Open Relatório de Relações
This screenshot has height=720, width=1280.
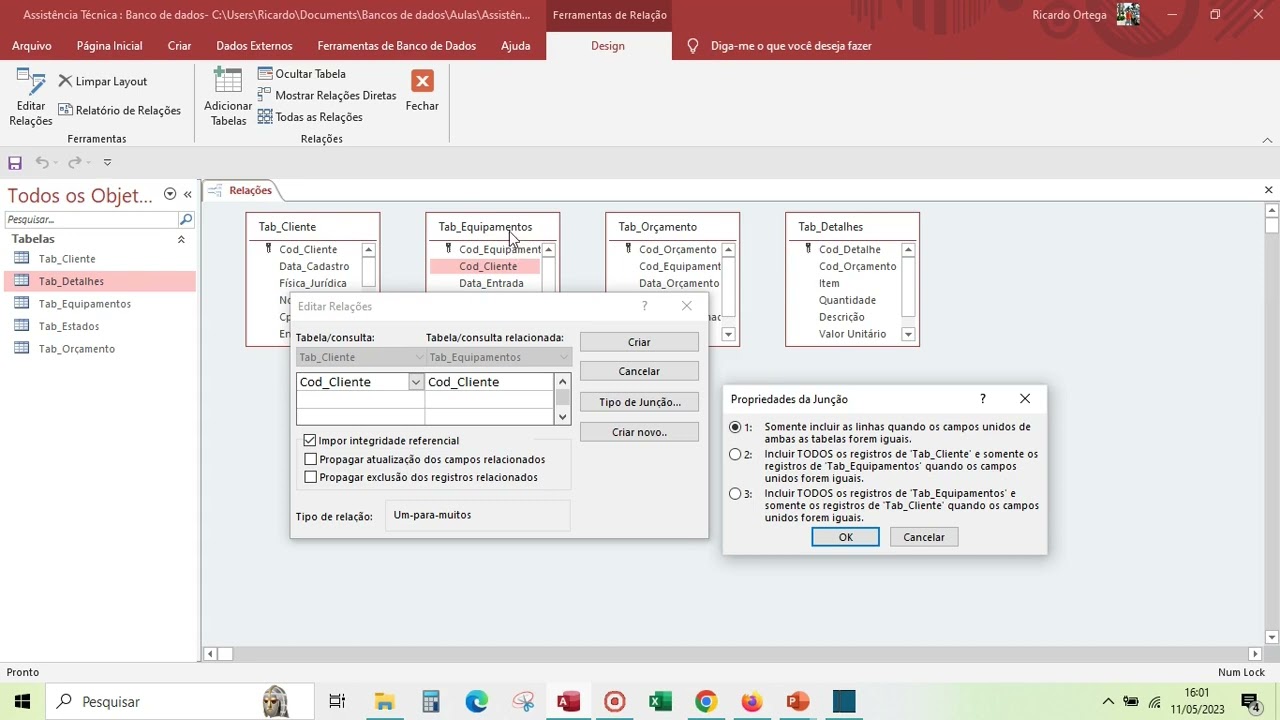click(x=119, y=110)
